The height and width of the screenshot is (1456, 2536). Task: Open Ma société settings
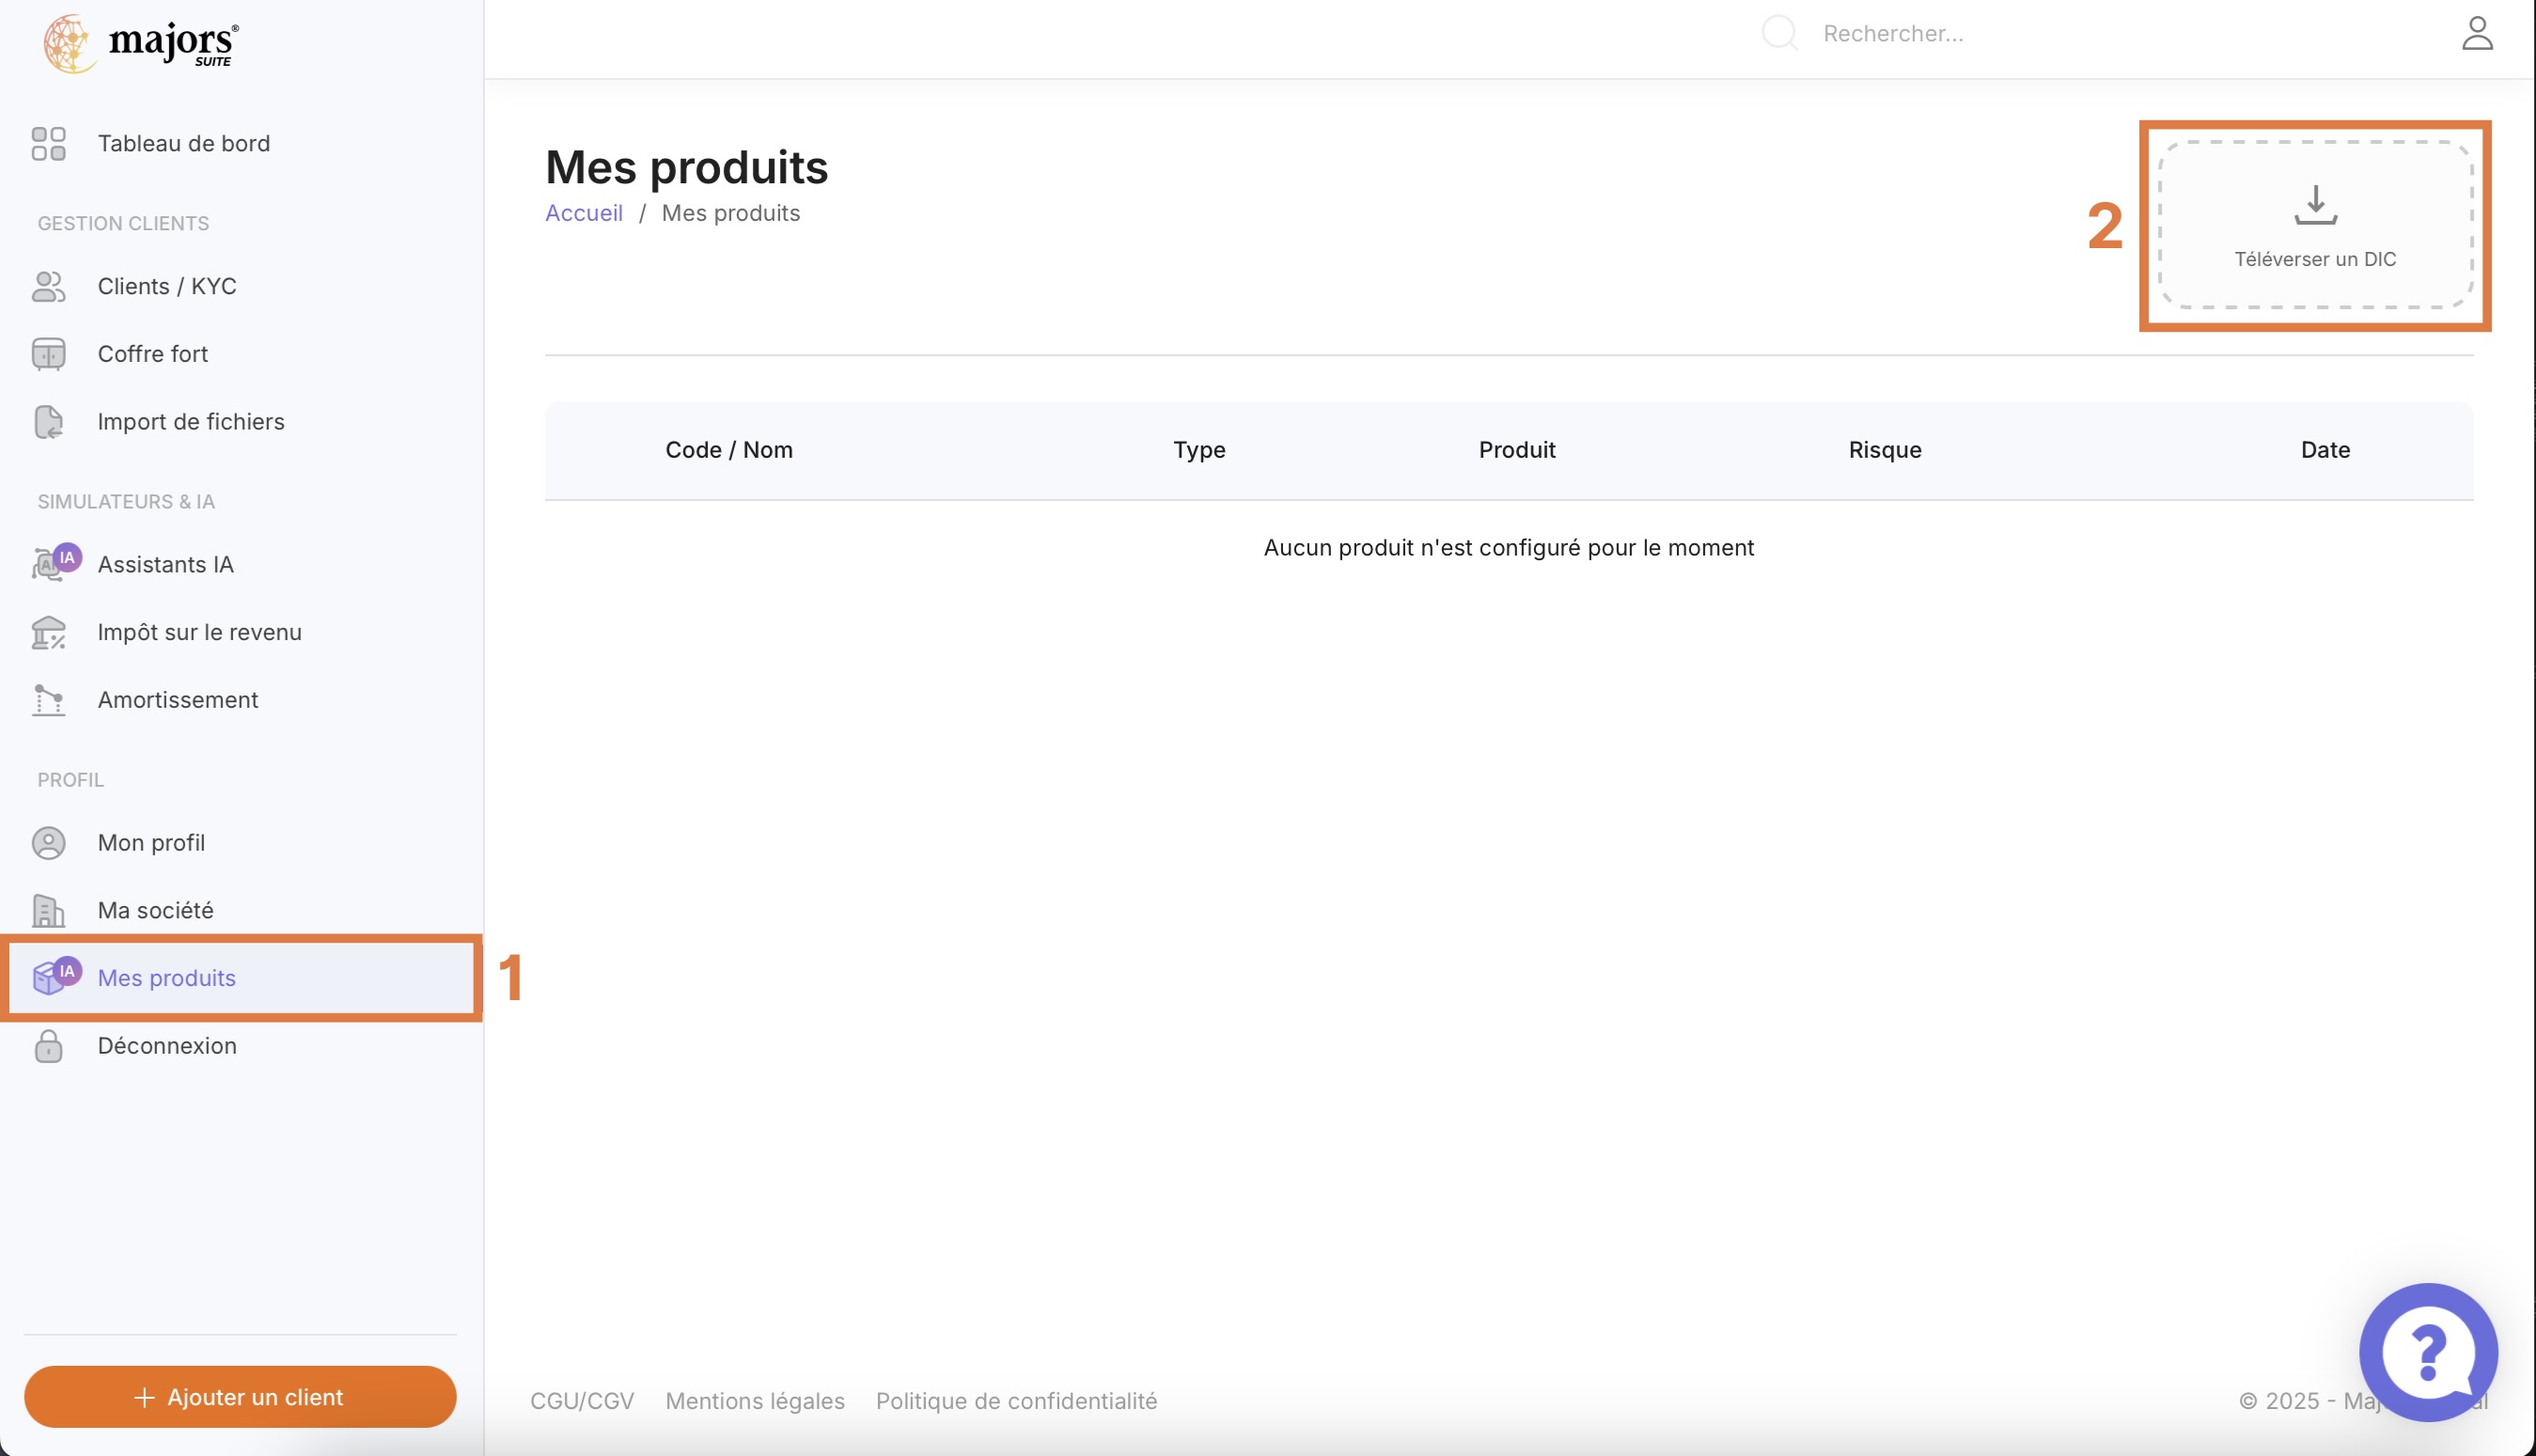click(x=154, y=910)
